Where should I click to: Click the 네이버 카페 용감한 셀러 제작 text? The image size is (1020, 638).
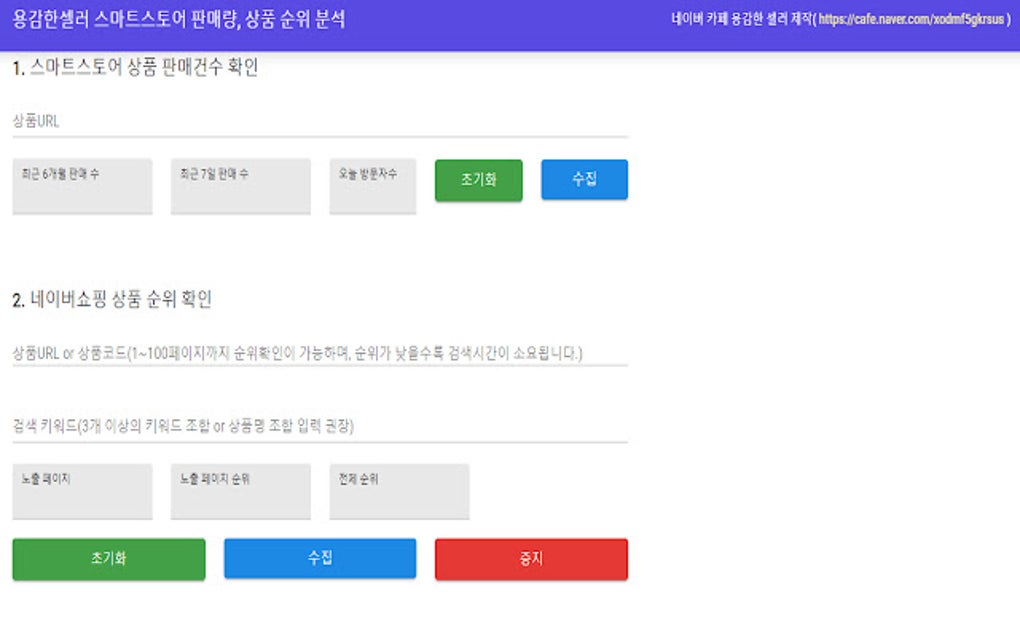[x=742, y=20]
